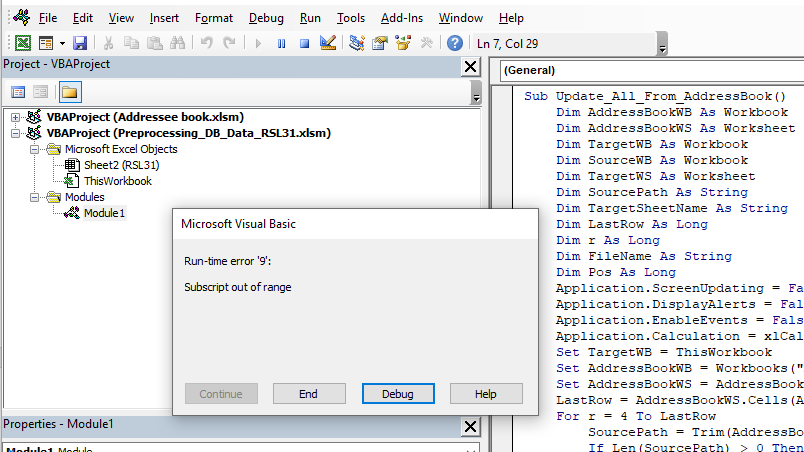Open Properties Window toolbar icon
The image size is (804, 452).
(380, 43)
